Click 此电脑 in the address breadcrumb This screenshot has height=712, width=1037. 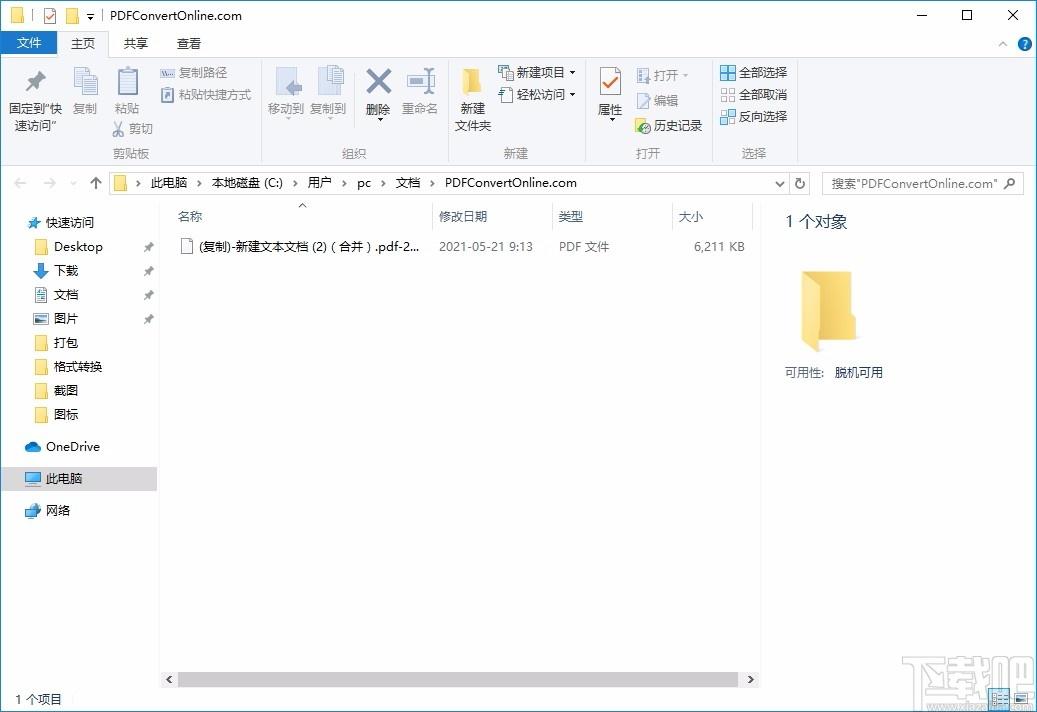click(x=169, y=183)
